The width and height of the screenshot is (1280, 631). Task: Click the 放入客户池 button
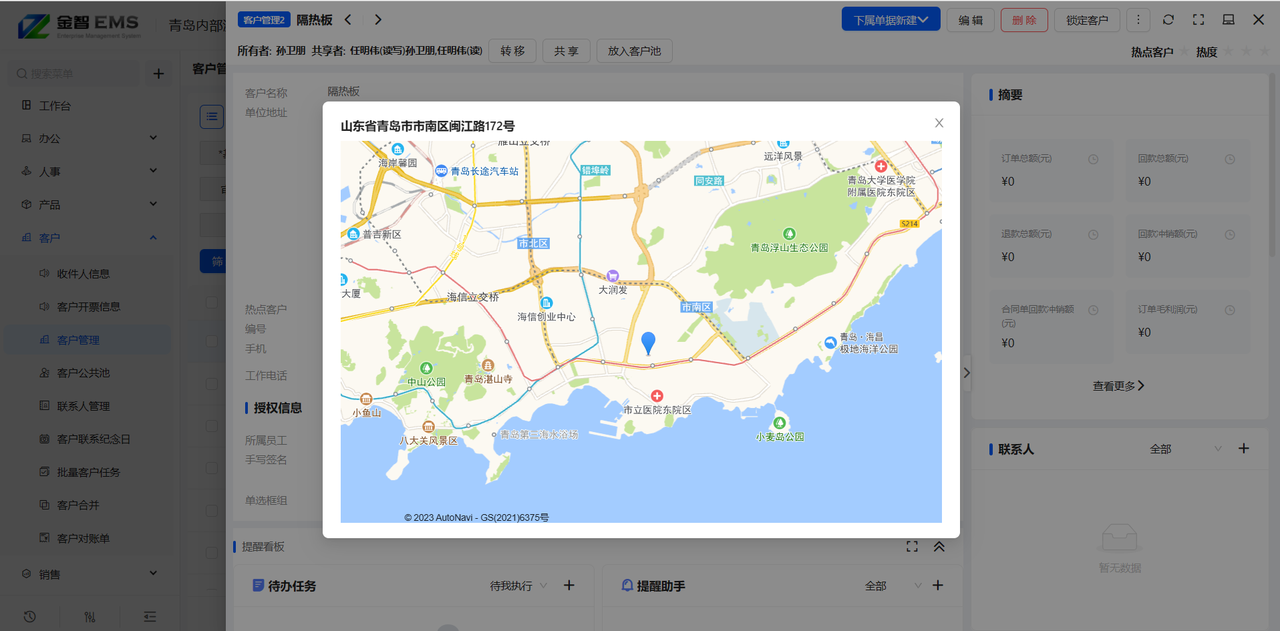pos(634,51)
